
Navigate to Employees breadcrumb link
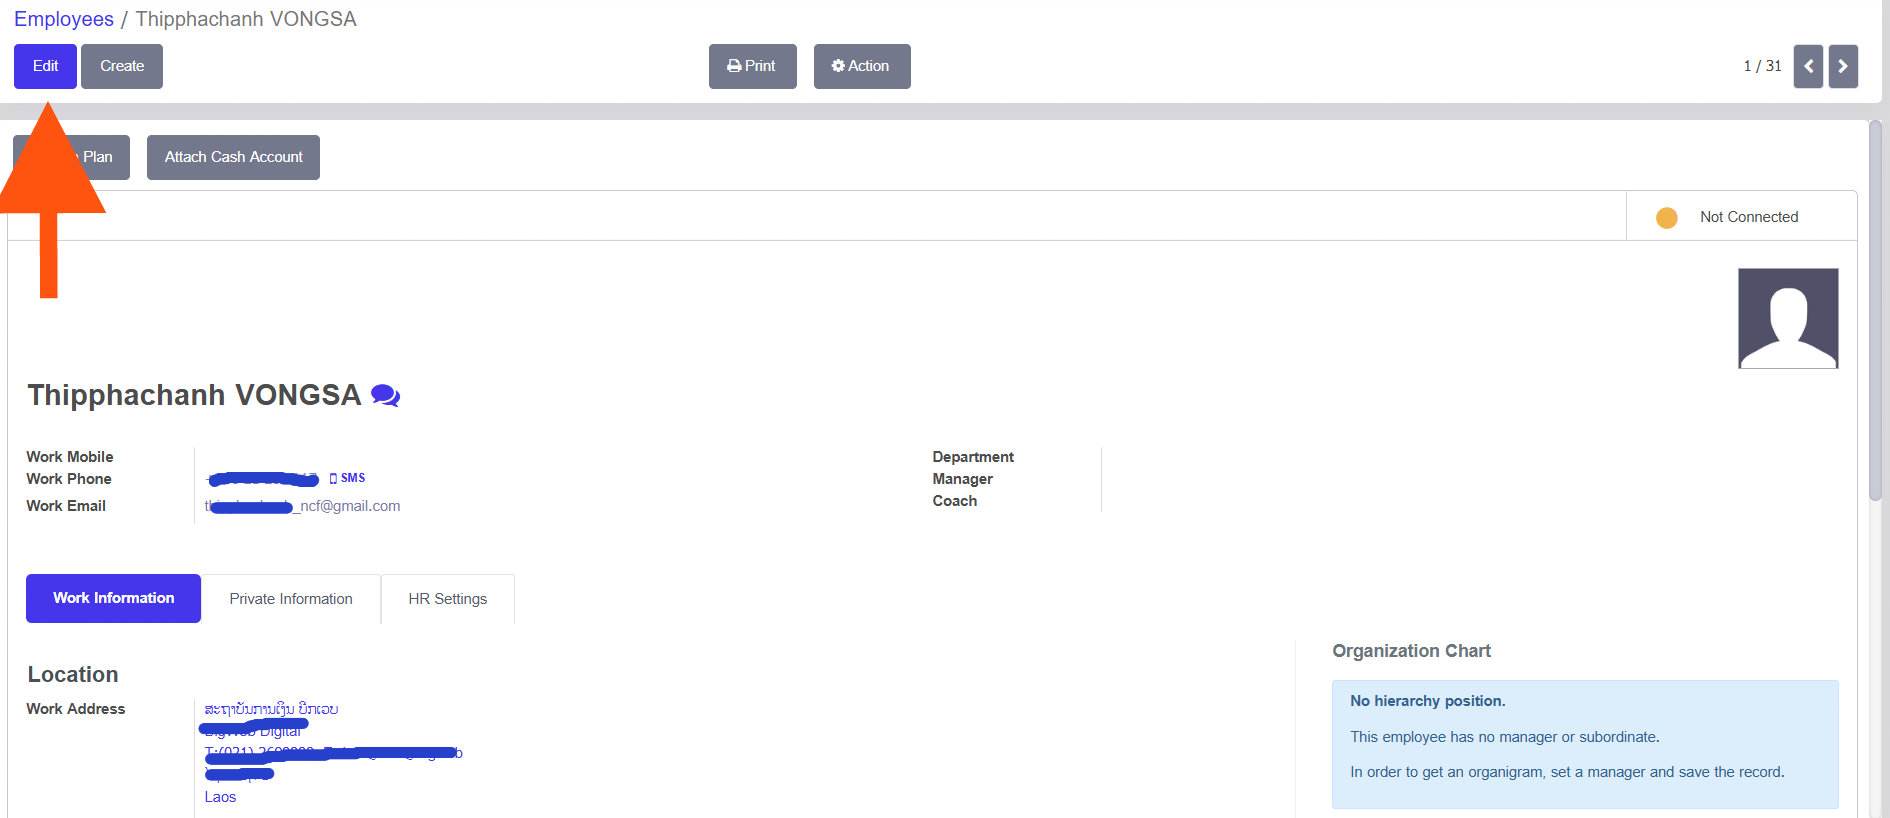64,19
